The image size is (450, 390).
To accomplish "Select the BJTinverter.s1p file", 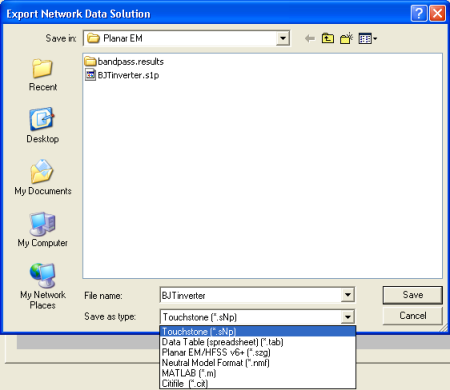I will [122, 75].
